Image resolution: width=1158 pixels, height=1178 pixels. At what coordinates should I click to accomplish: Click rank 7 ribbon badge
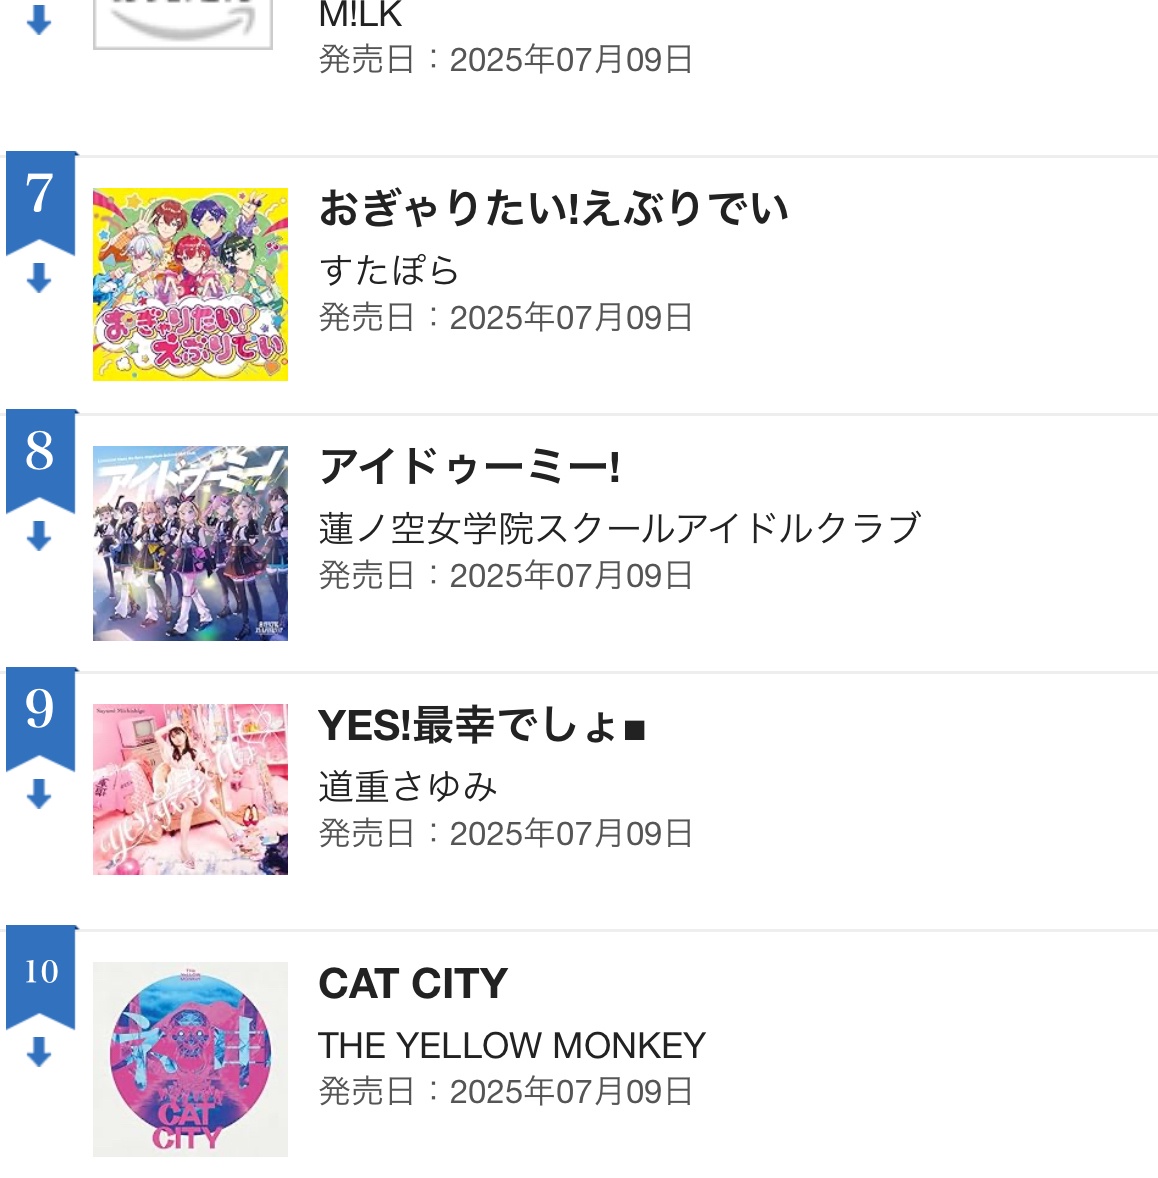(x=40, y=194)
